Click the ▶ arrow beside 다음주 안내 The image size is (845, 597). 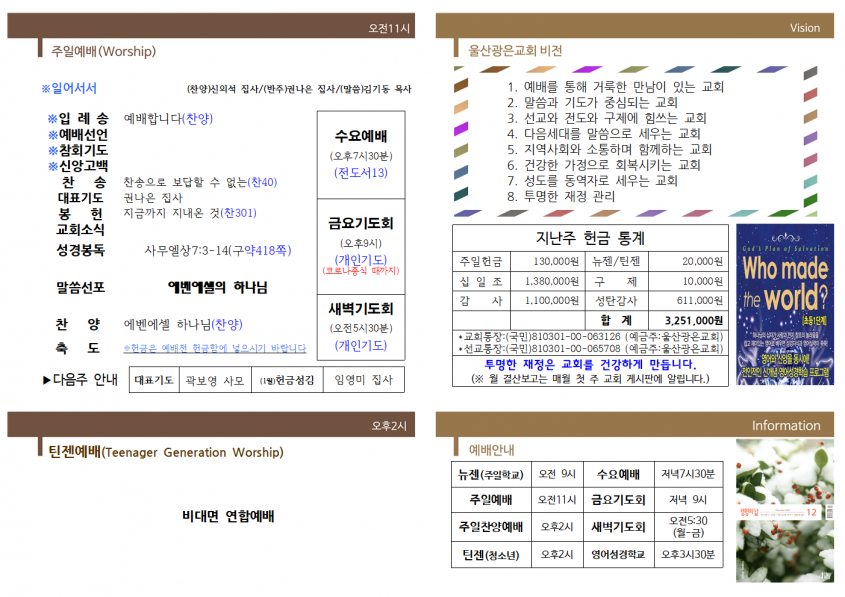coord(47,380)
